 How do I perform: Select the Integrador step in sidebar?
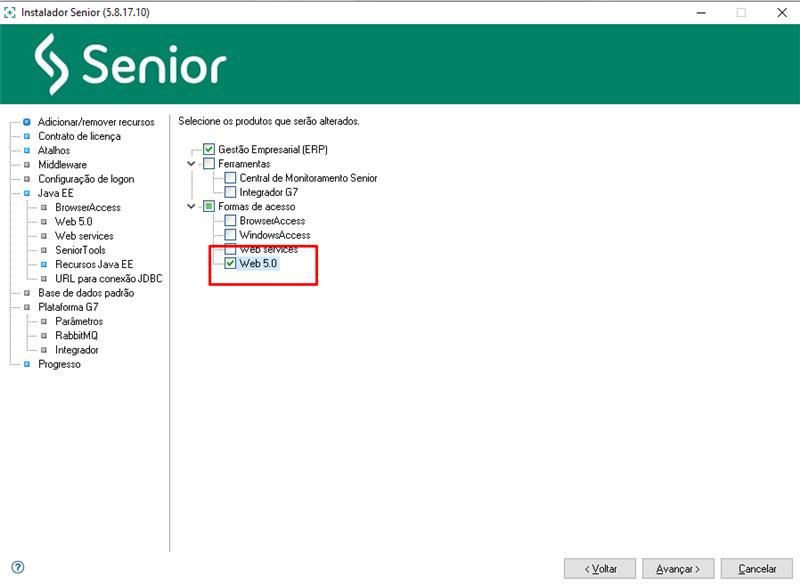77,350
